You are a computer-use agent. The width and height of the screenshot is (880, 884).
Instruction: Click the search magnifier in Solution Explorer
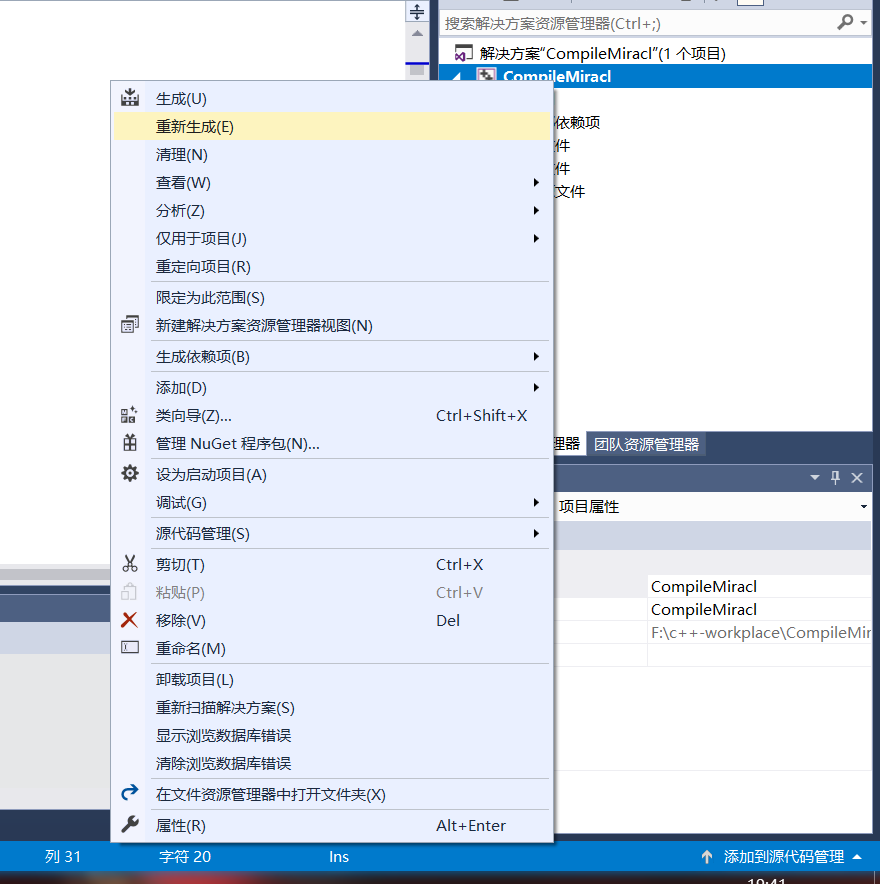coord(844,23)
